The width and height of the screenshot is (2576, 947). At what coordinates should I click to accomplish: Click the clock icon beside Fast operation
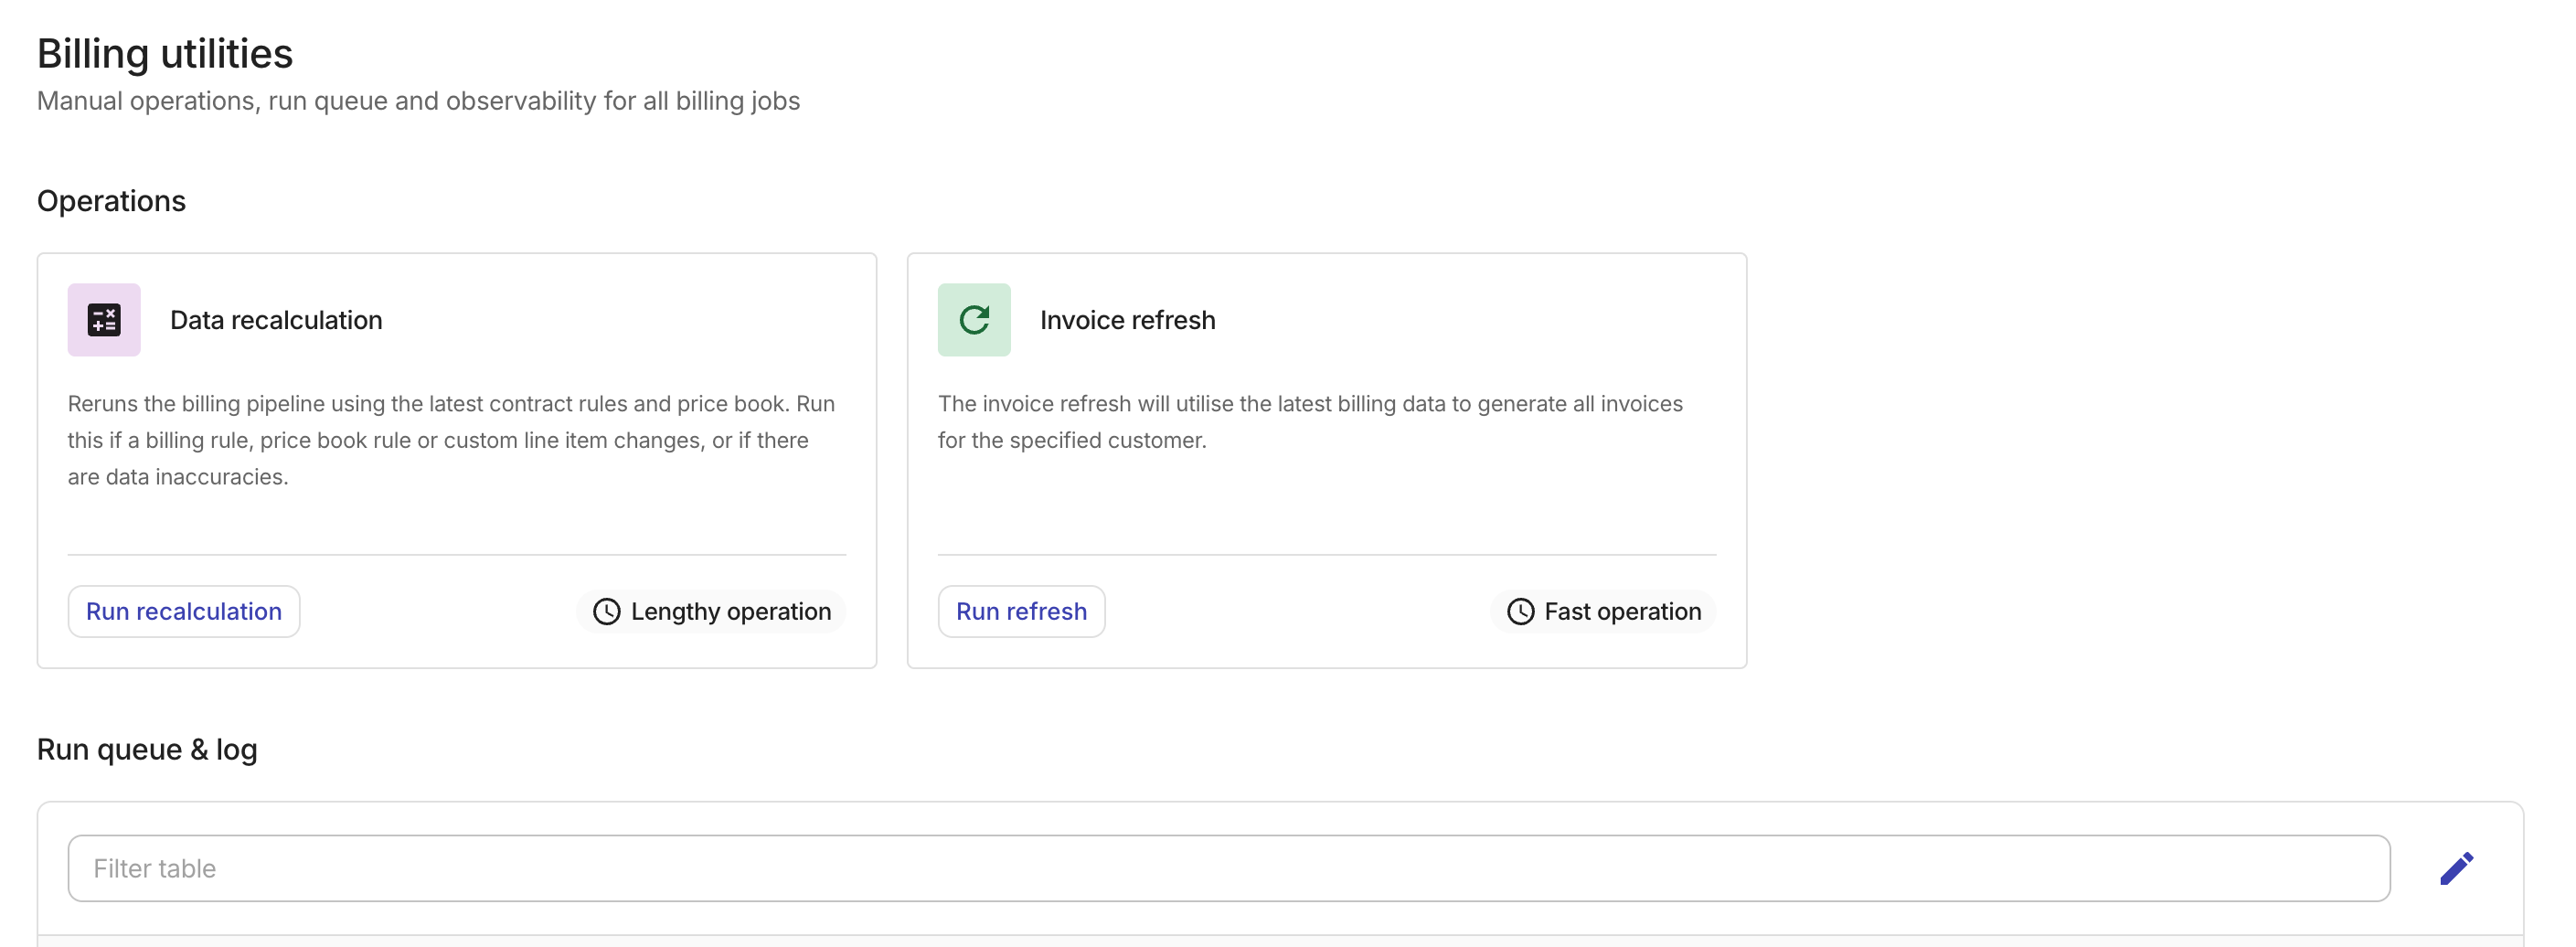1520,612
